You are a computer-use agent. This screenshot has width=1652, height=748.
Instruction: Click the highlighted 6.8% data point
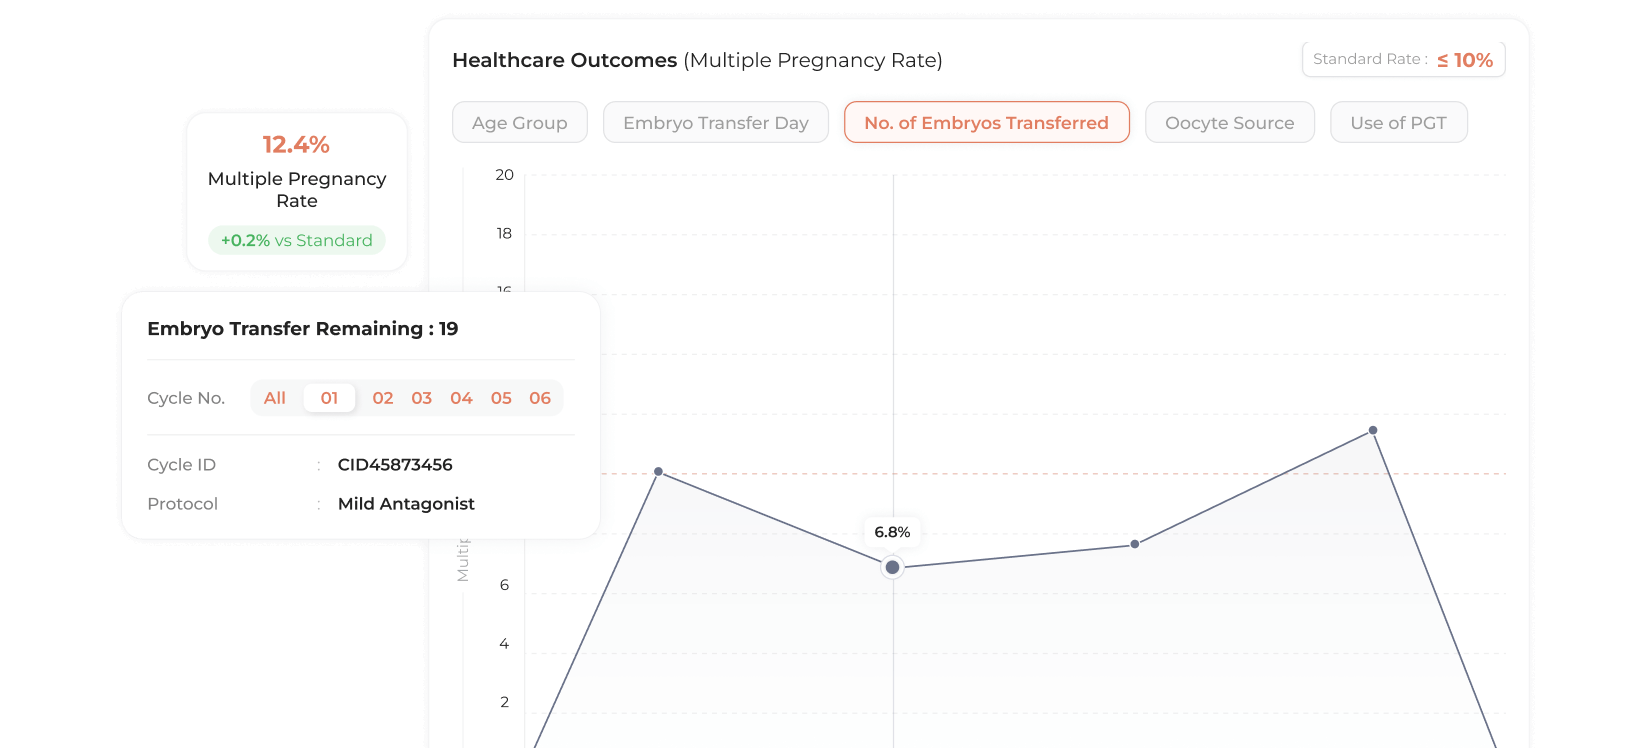(892, 567)
